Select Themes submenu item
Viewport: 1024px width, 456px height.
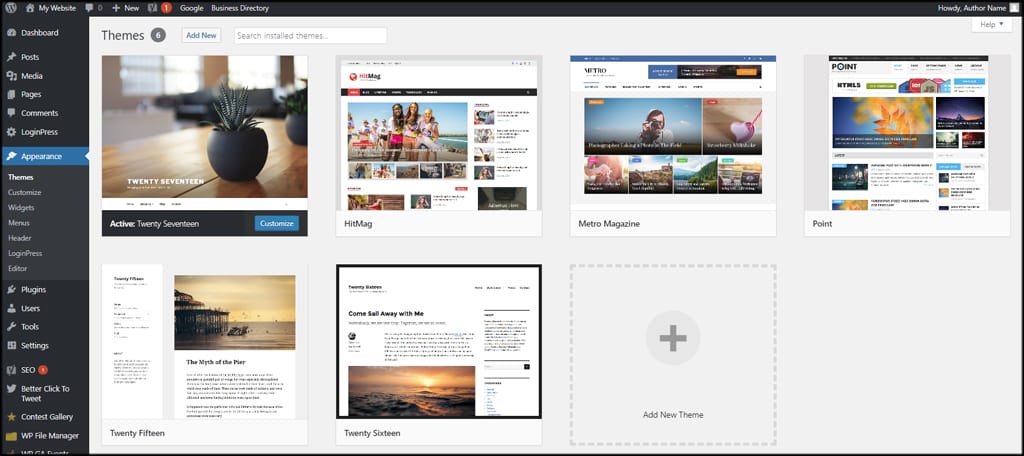(x=20, y=177)
